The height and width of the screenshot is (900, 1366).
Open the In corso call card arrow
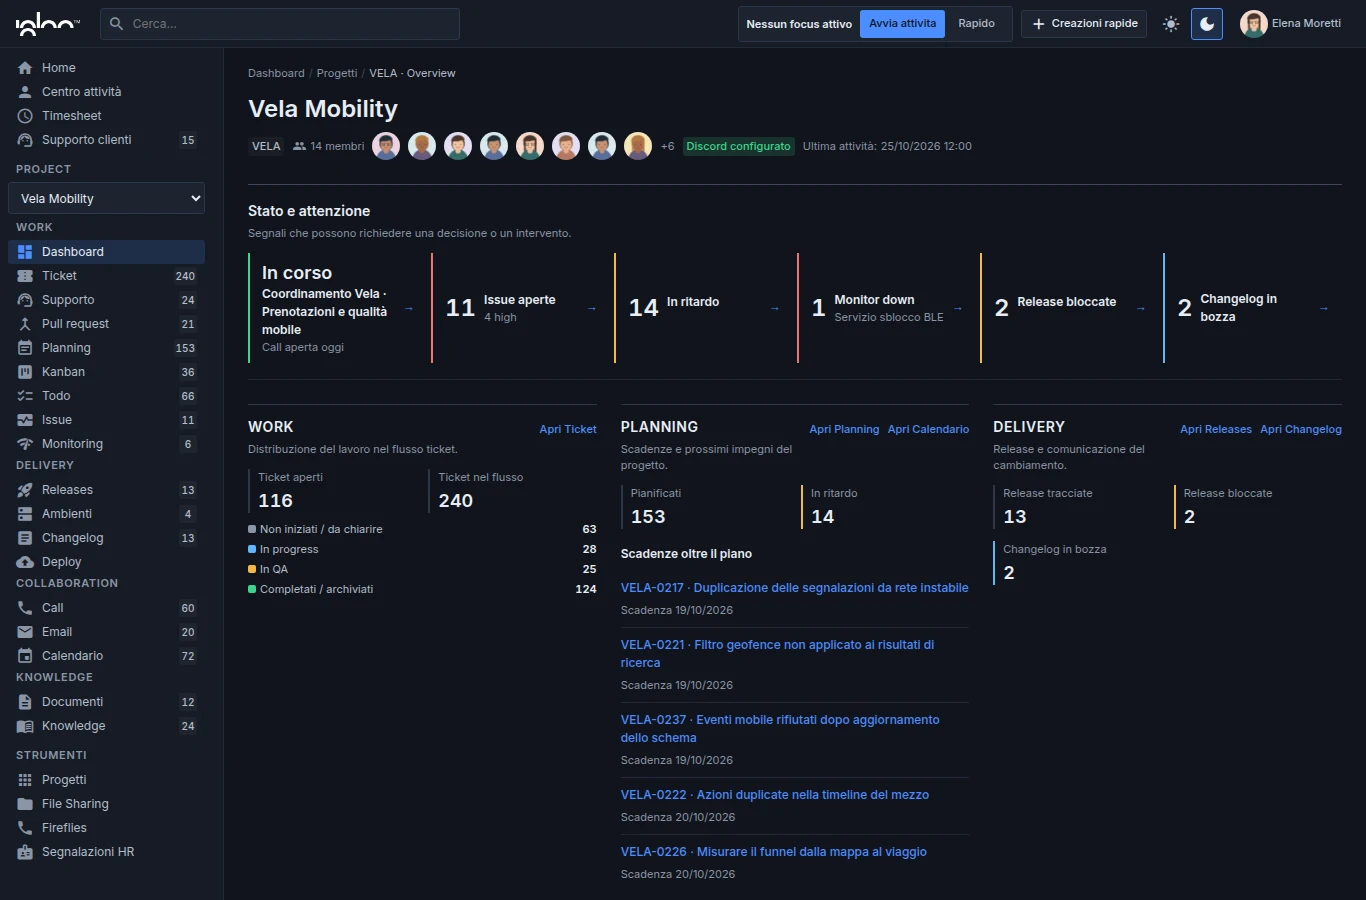tap(408, 308)
